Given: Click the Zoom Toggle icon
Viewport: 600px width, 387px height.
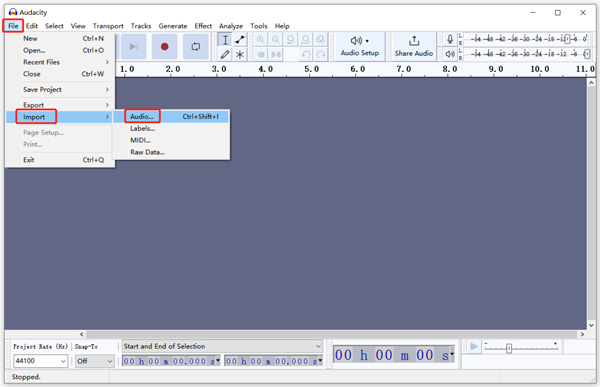Looking at the screenshot, I should pos(321,40).
